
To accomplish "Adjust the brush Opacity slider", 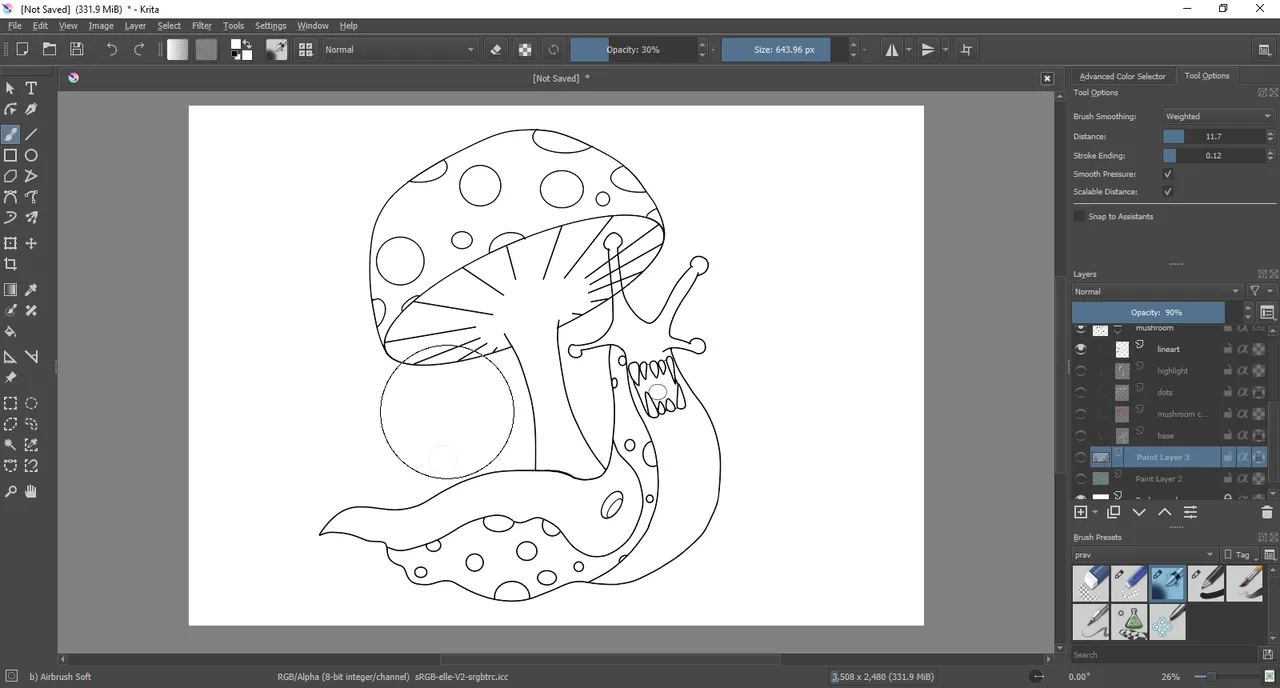I will pyautogui.click(x=633, y=50).
